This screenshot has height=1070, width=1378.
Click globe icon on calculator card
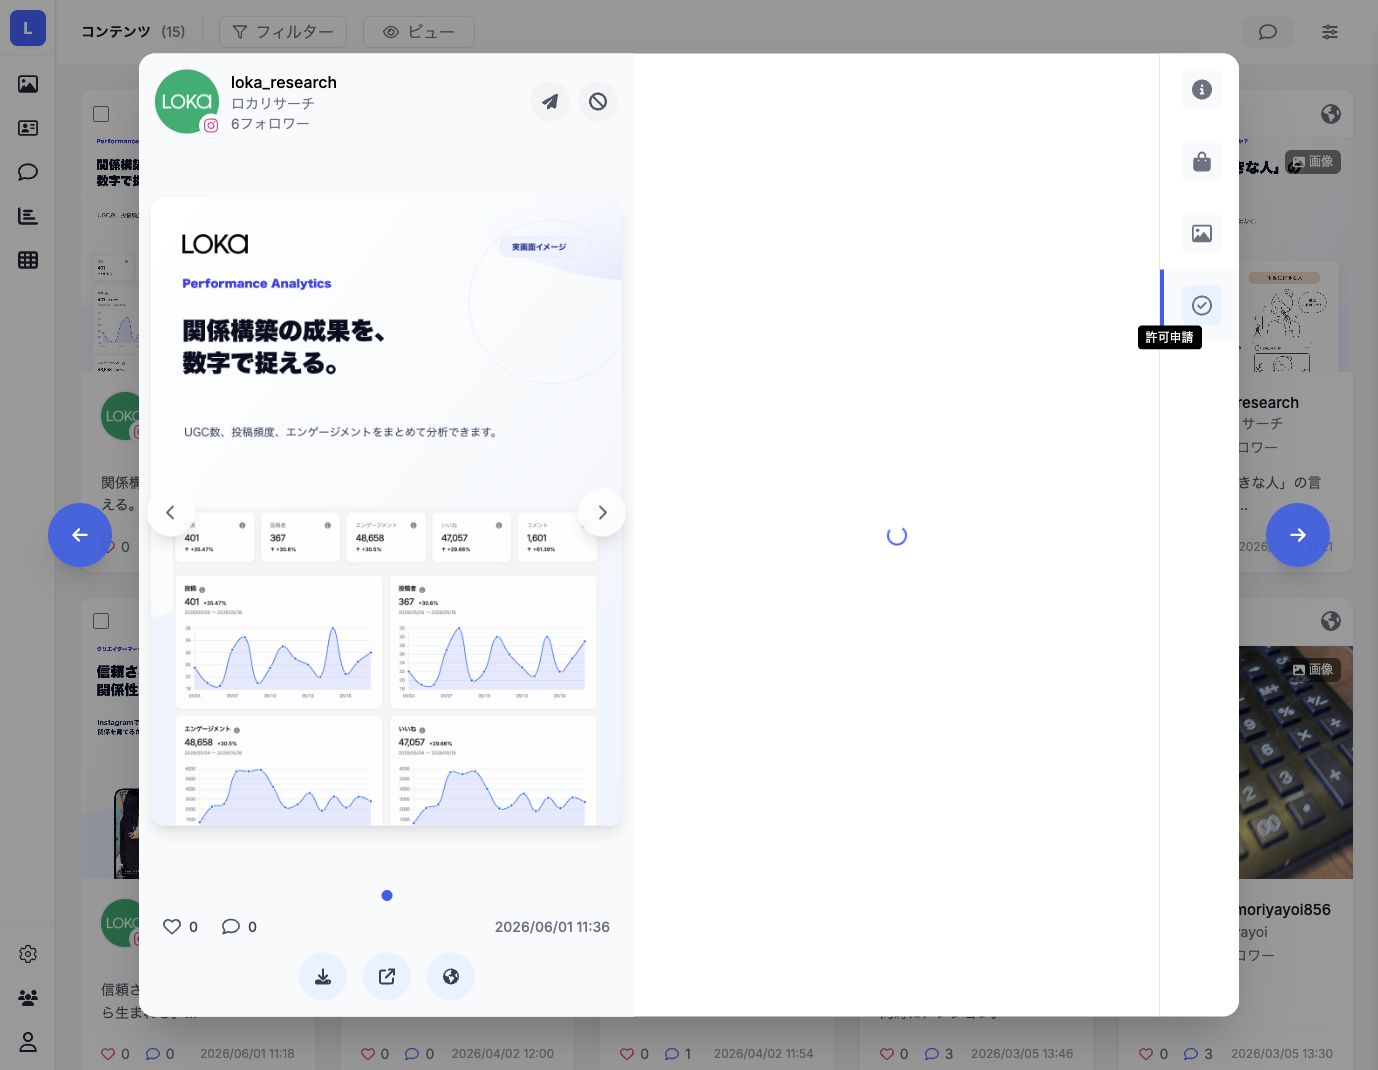click(1331, 621)
